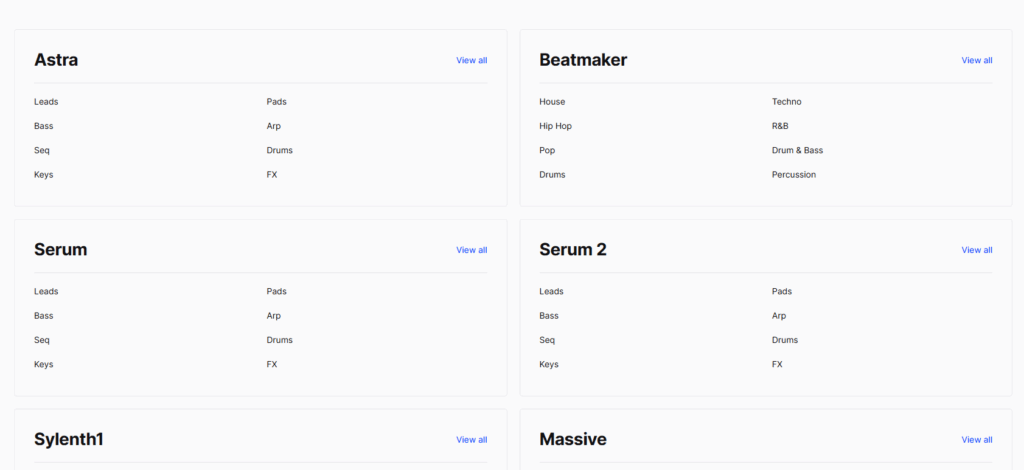Select Pads under Astra

[x=276, y=102]
